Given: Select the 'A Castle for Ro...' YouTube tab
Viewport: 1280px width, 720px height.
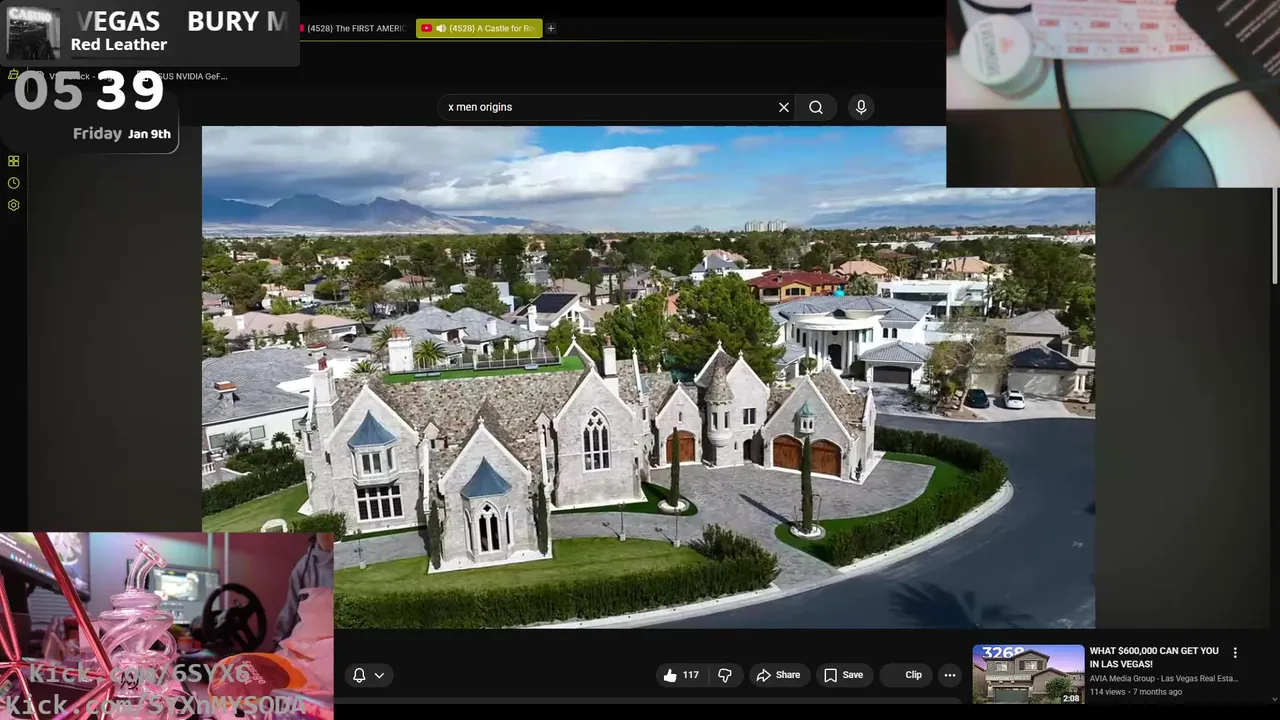Looking at the screenshot, I should pos(479,29).
